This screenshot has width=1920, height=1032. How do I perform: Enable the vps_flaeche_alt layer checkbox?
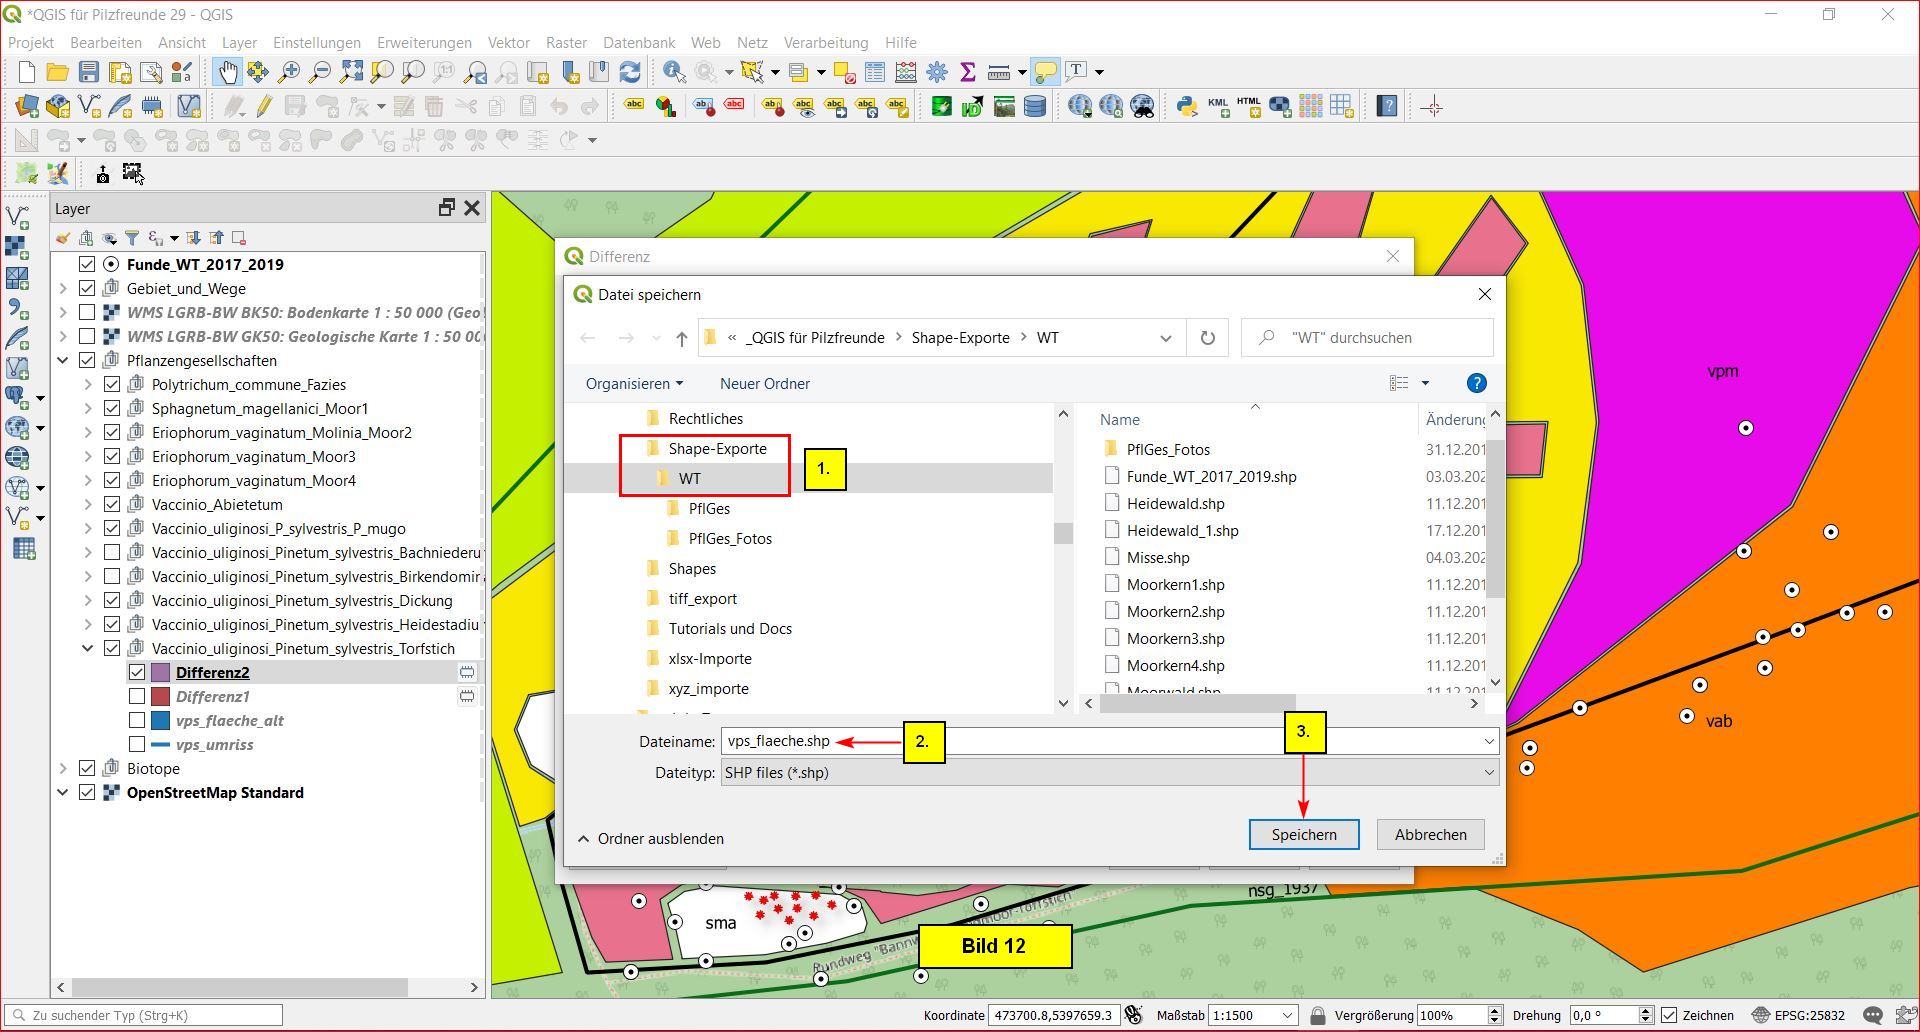pos(137,720)
